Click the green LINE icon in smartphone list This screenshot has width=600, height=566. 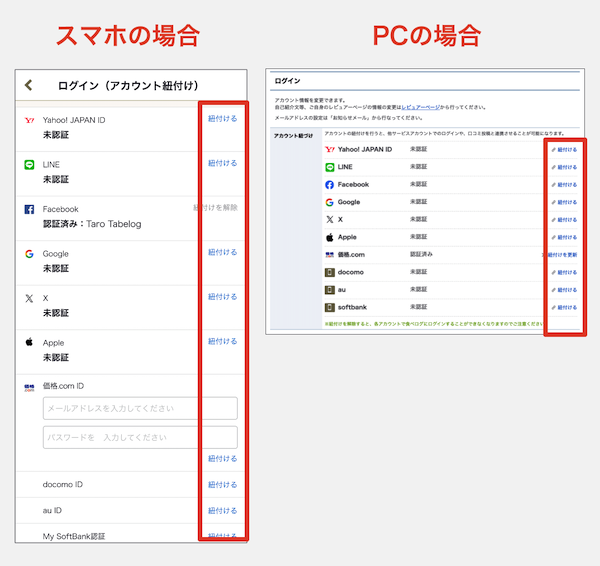coord(29,164)
